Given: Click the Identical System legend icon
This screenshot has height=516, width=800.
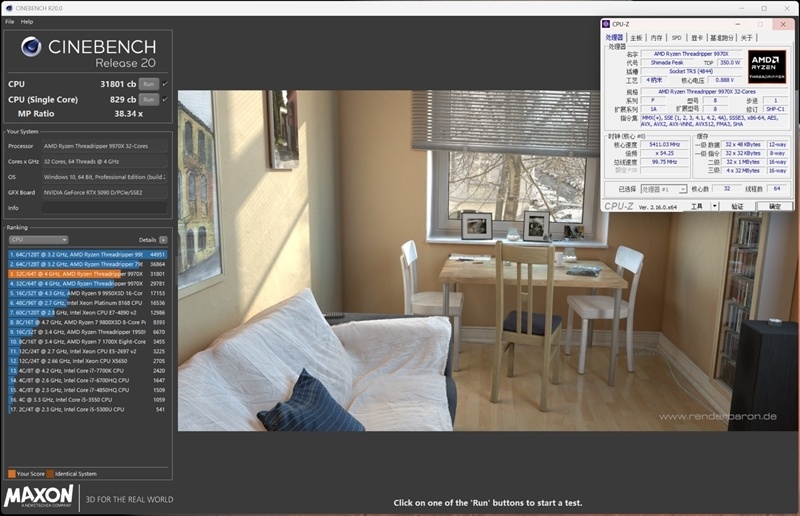Looking at the screenshot, I should (x=50, y=473).
